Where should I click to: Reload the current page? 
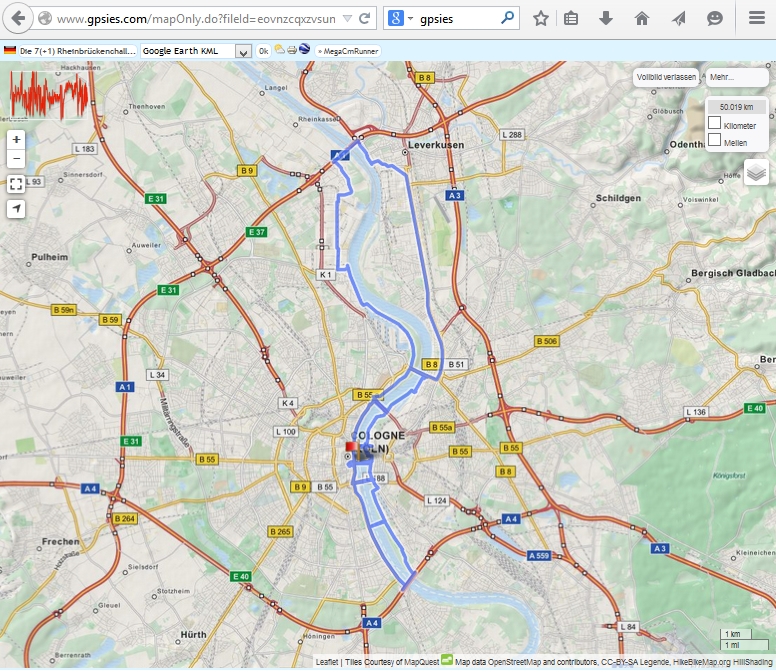(x=365, y=18)
